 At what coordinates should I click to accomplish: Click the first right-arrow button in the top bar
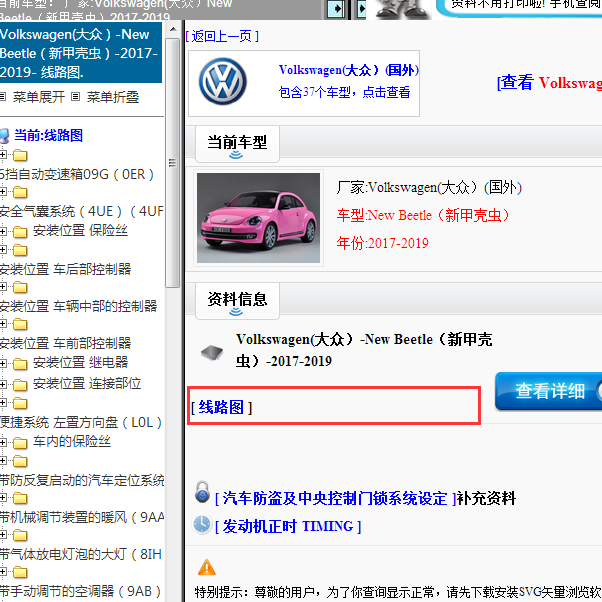(336, 8)
